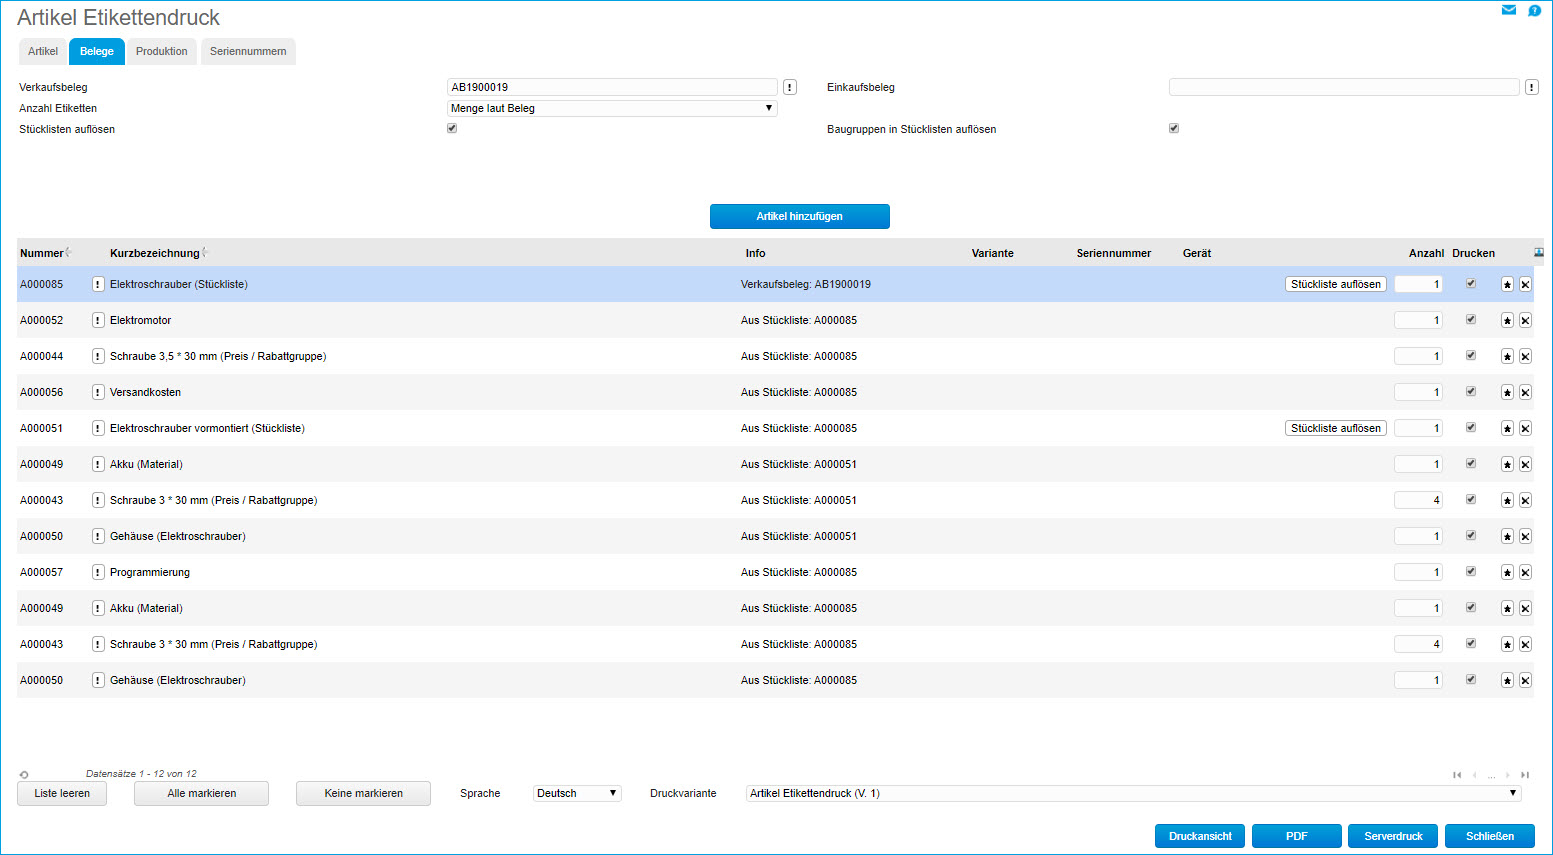
Task: Focus the Anzahl field in Elektromotor row
Action: pos(1419,320)
